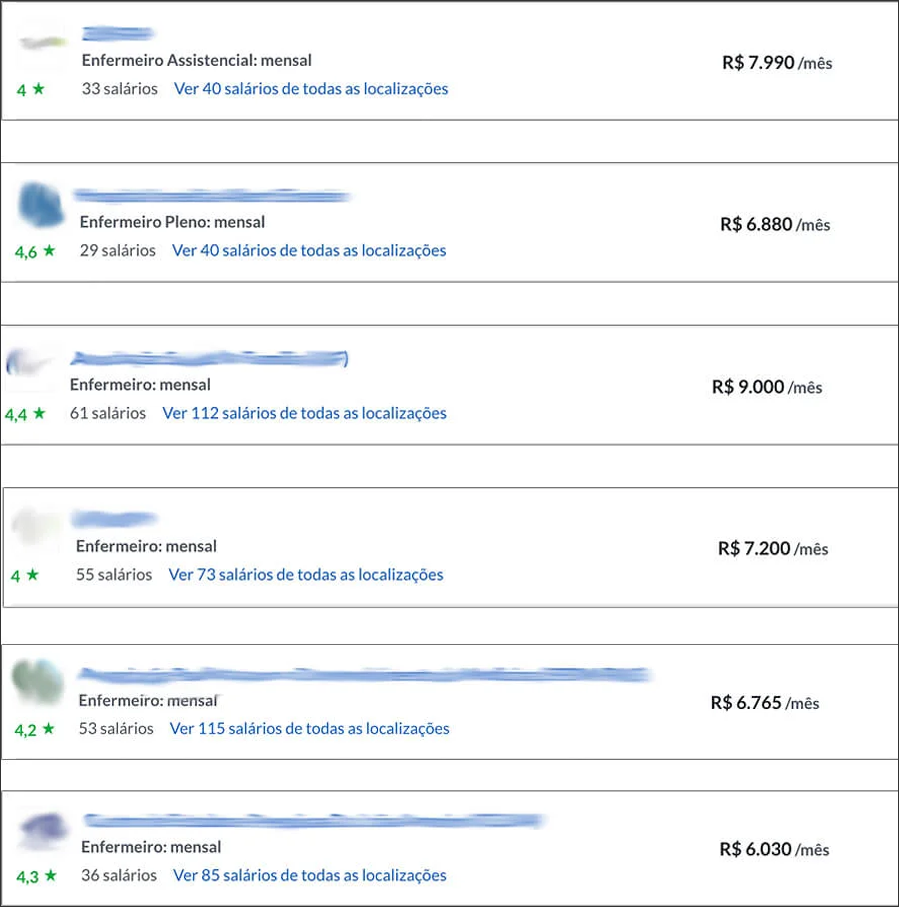Click the purple logo of R$ 6.030 listing
Screen dimensions: 899x907
[42, 829]
